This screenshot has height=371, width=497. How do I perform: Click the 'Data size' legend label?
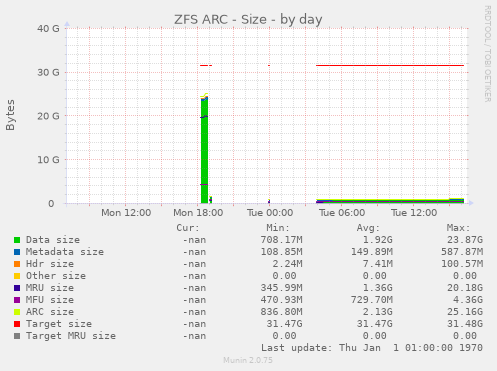pyautogui.click(x=53, y=240)
